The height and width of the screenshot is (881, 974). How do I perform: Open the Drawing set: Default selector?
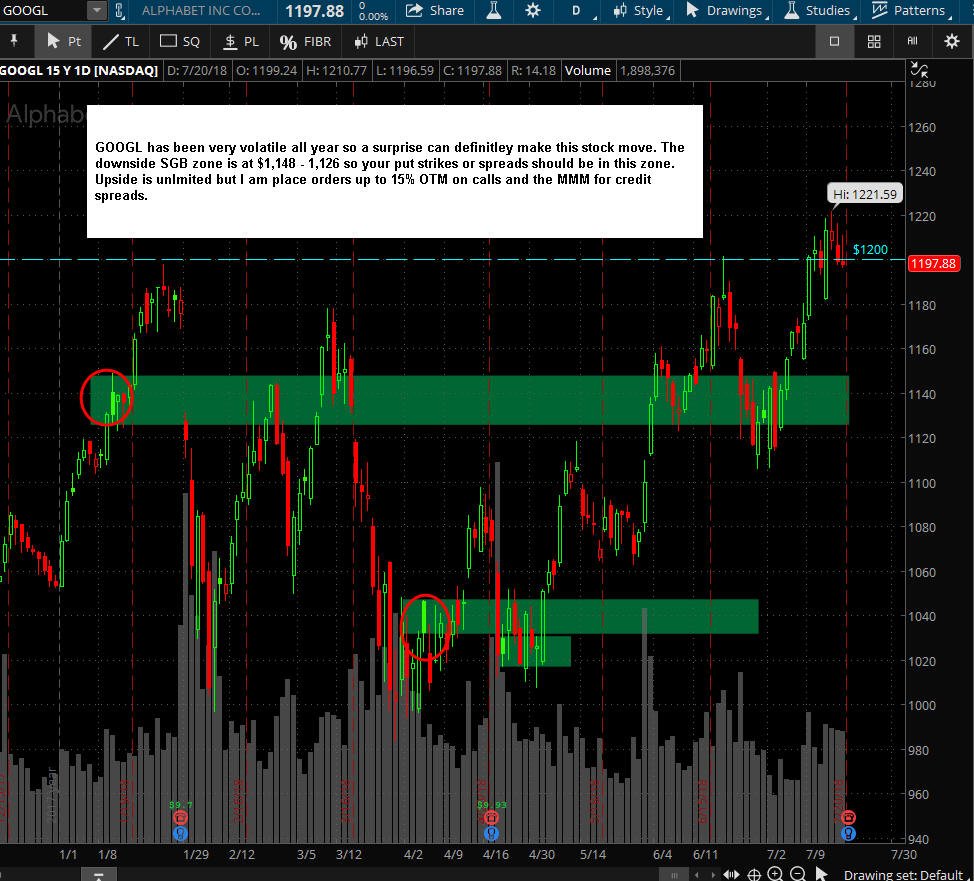click(x=903, y=874)
